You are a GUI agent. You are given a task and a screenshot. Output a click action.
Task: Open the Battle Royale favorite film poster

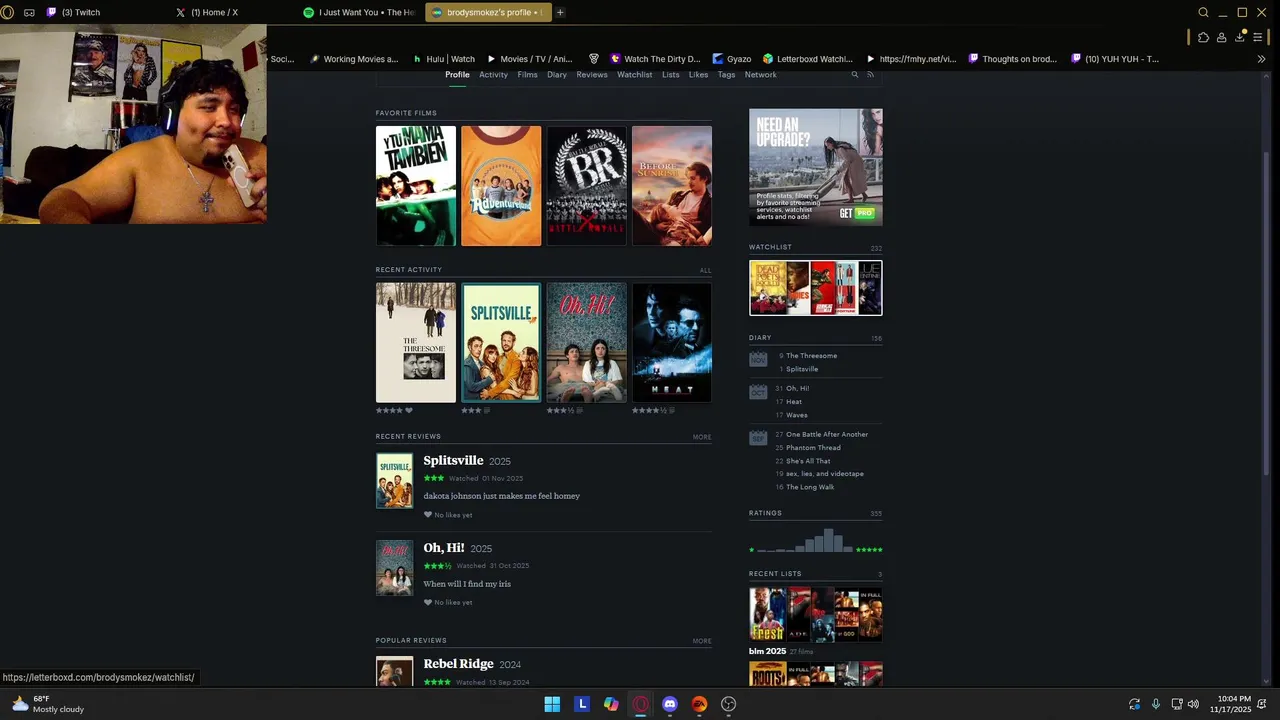point(586,185)
